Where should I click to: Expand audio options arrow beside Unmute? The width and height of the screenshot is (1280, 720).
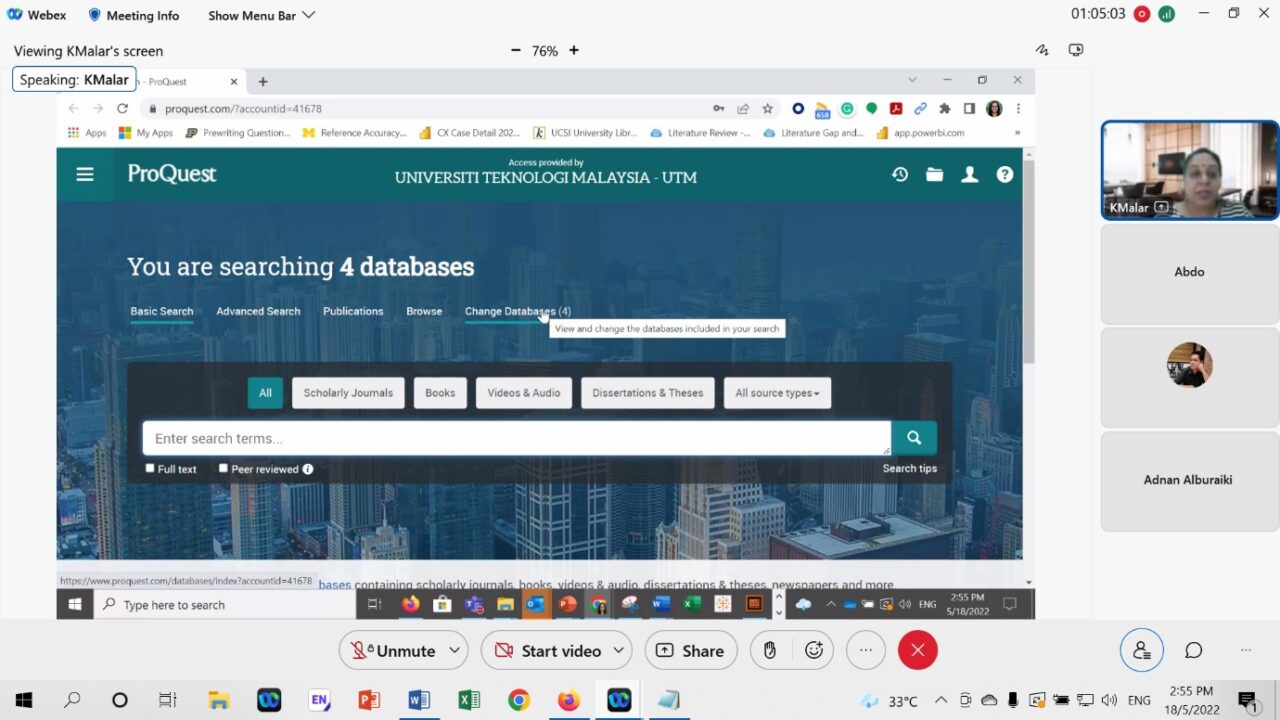click(454, 650)
